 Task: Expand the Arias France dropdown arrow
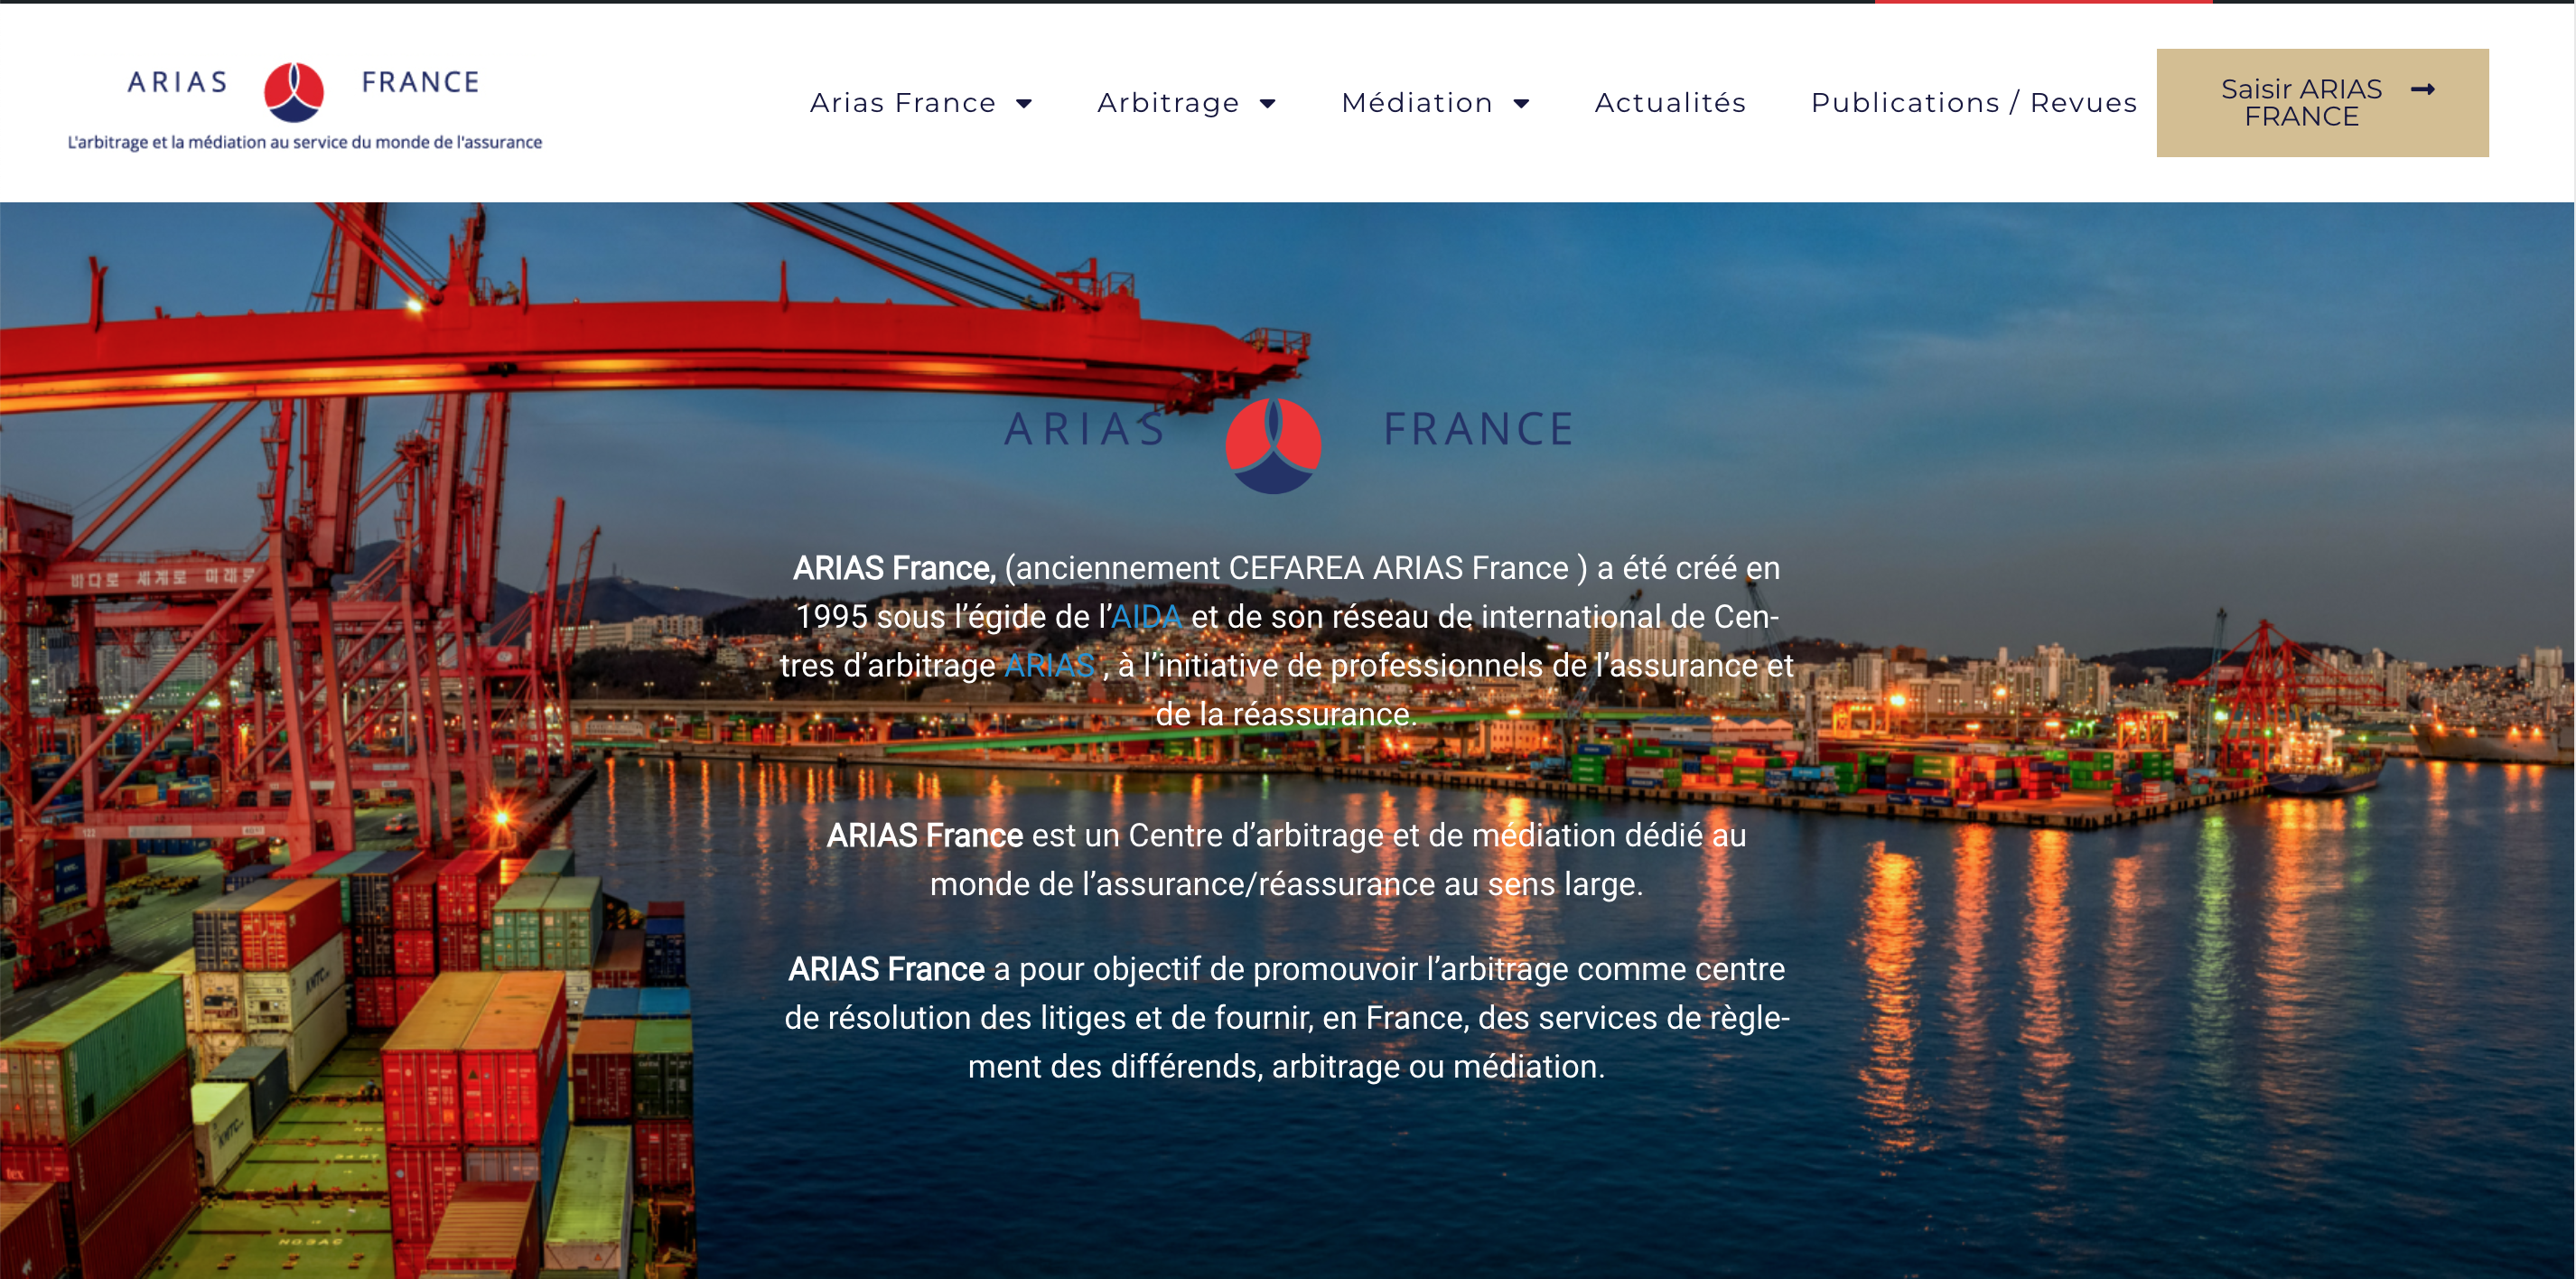pyautogui.click(x=1024, y=103)
